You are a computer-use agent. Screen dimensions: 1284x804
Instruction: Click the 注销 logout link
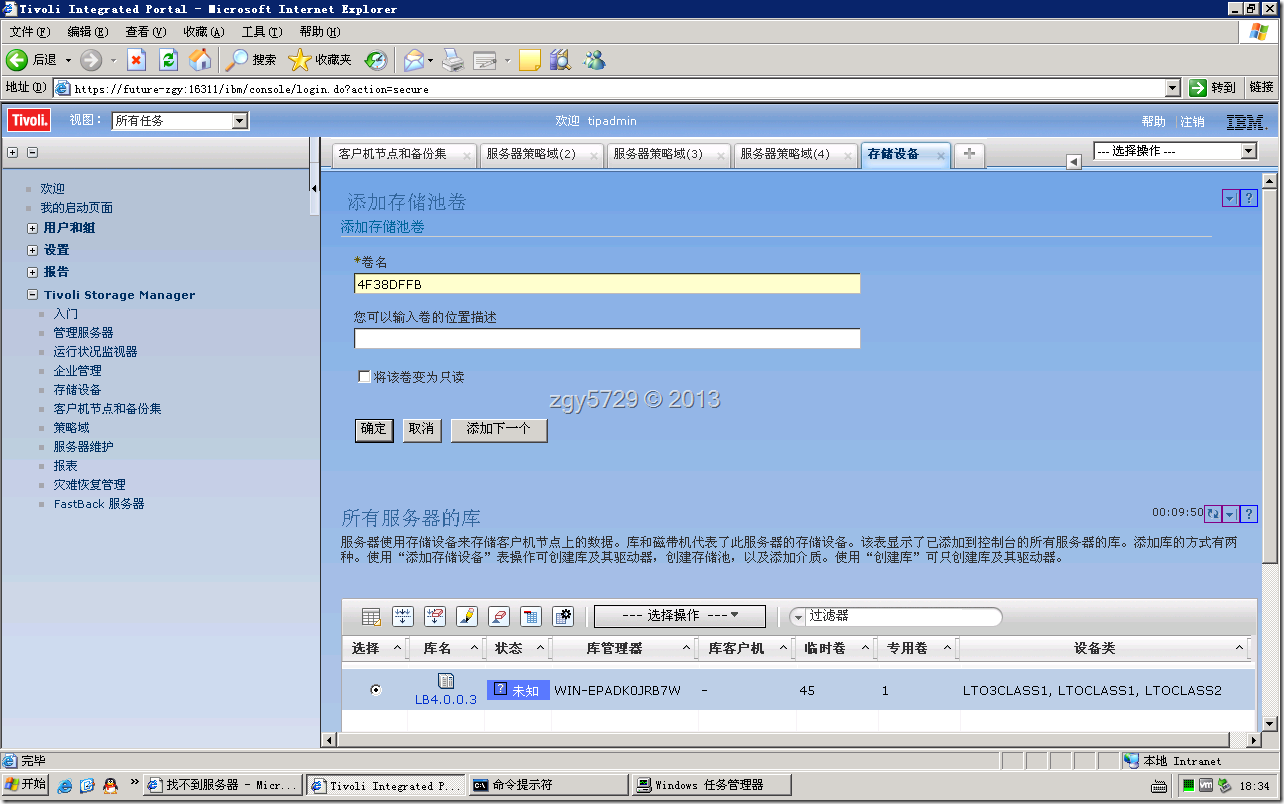click(x=1192, y=122)
